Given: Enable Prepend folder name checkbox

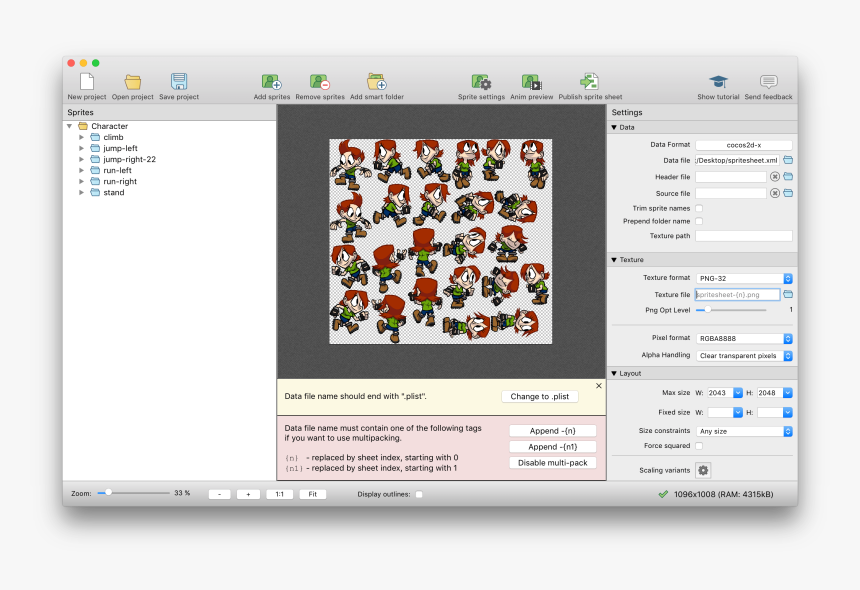Looking at the screenshot, I should pyautogui.click(x=699, y=221).
